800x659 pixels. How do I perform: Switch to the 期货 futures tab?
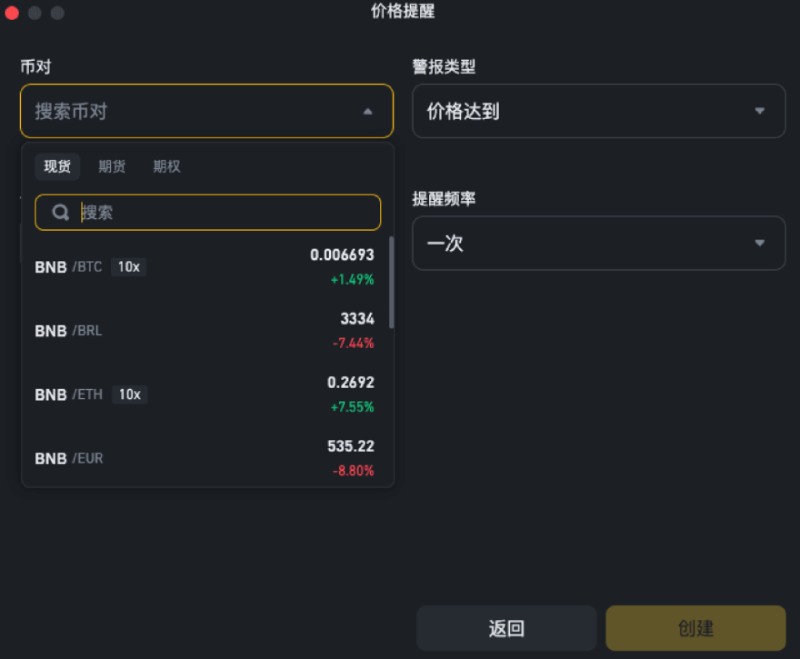pos(111,167)
